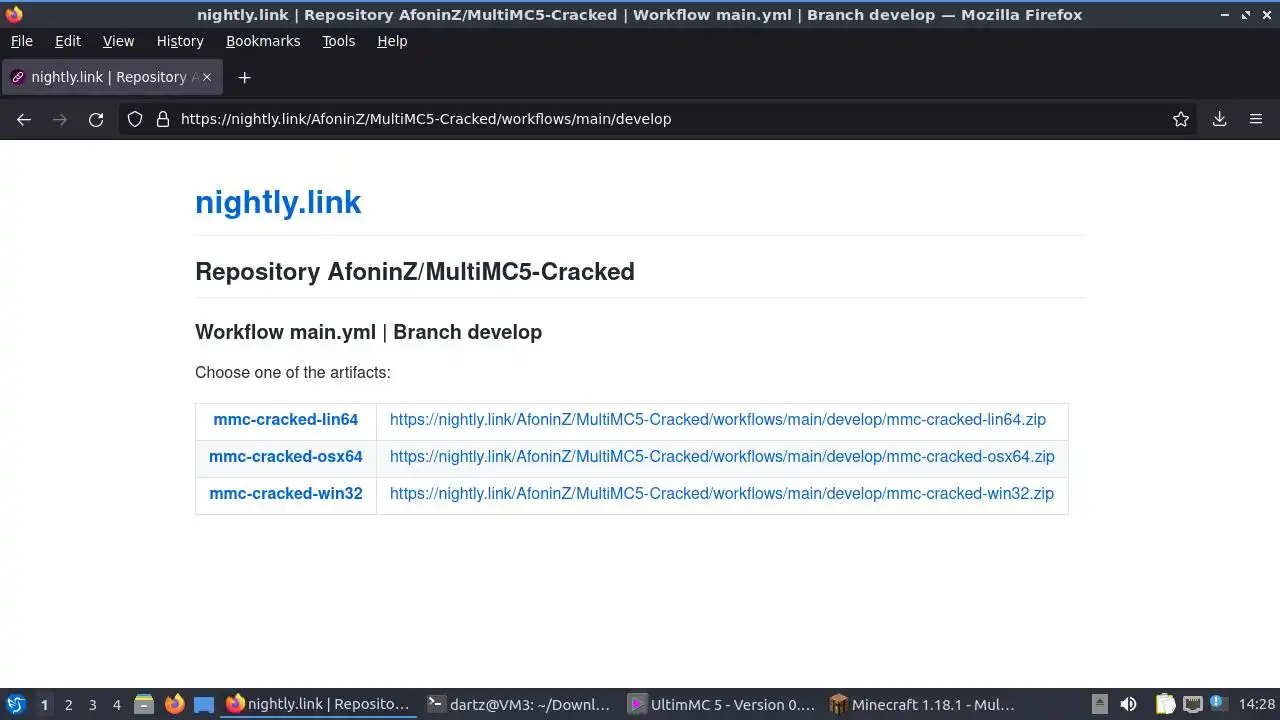Select the nightly.link Repository tab
1280x720 pixels.
pyautogui.click(x=112, y=77)
